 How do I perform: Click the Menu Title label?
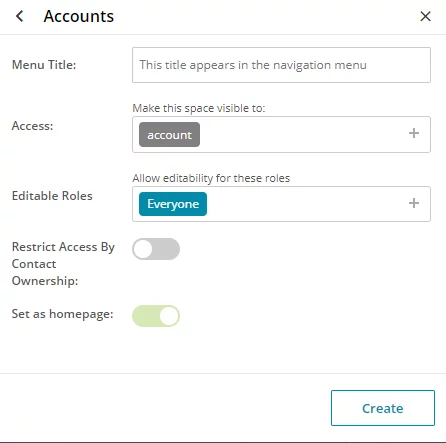point(44,65)
